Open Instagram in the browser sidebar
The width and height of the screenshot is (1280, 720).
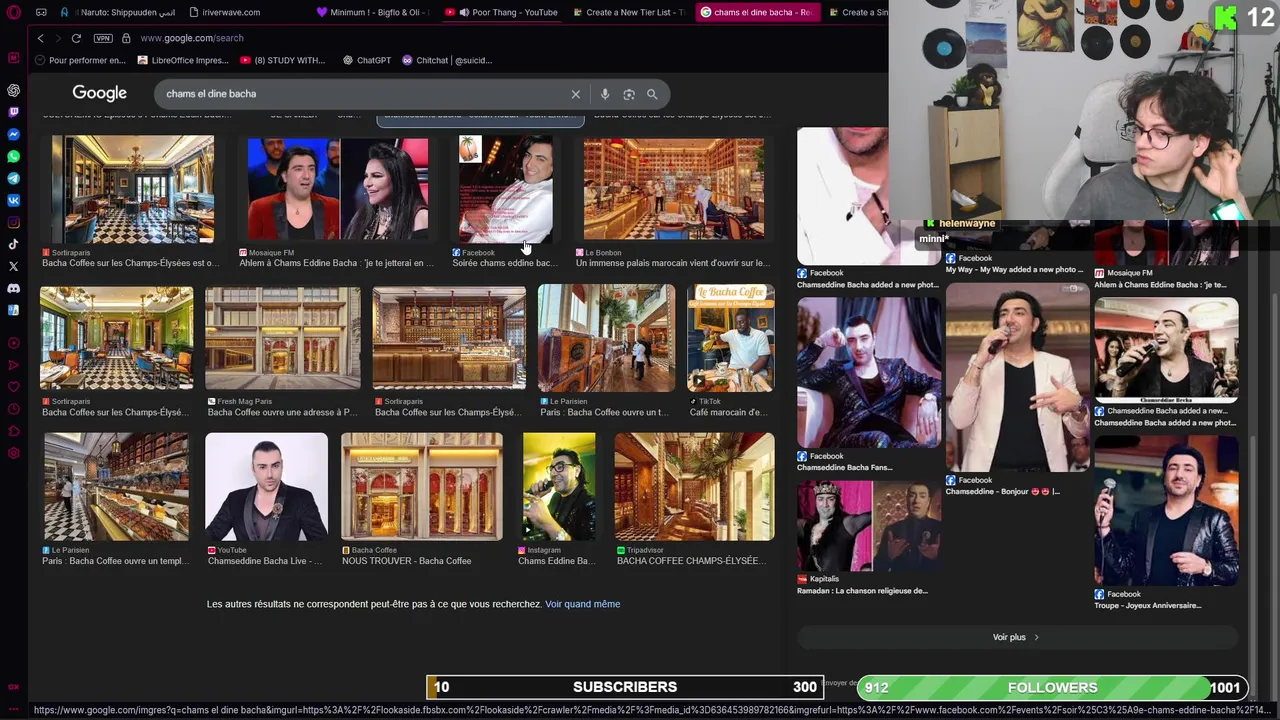tap(13, 222)
